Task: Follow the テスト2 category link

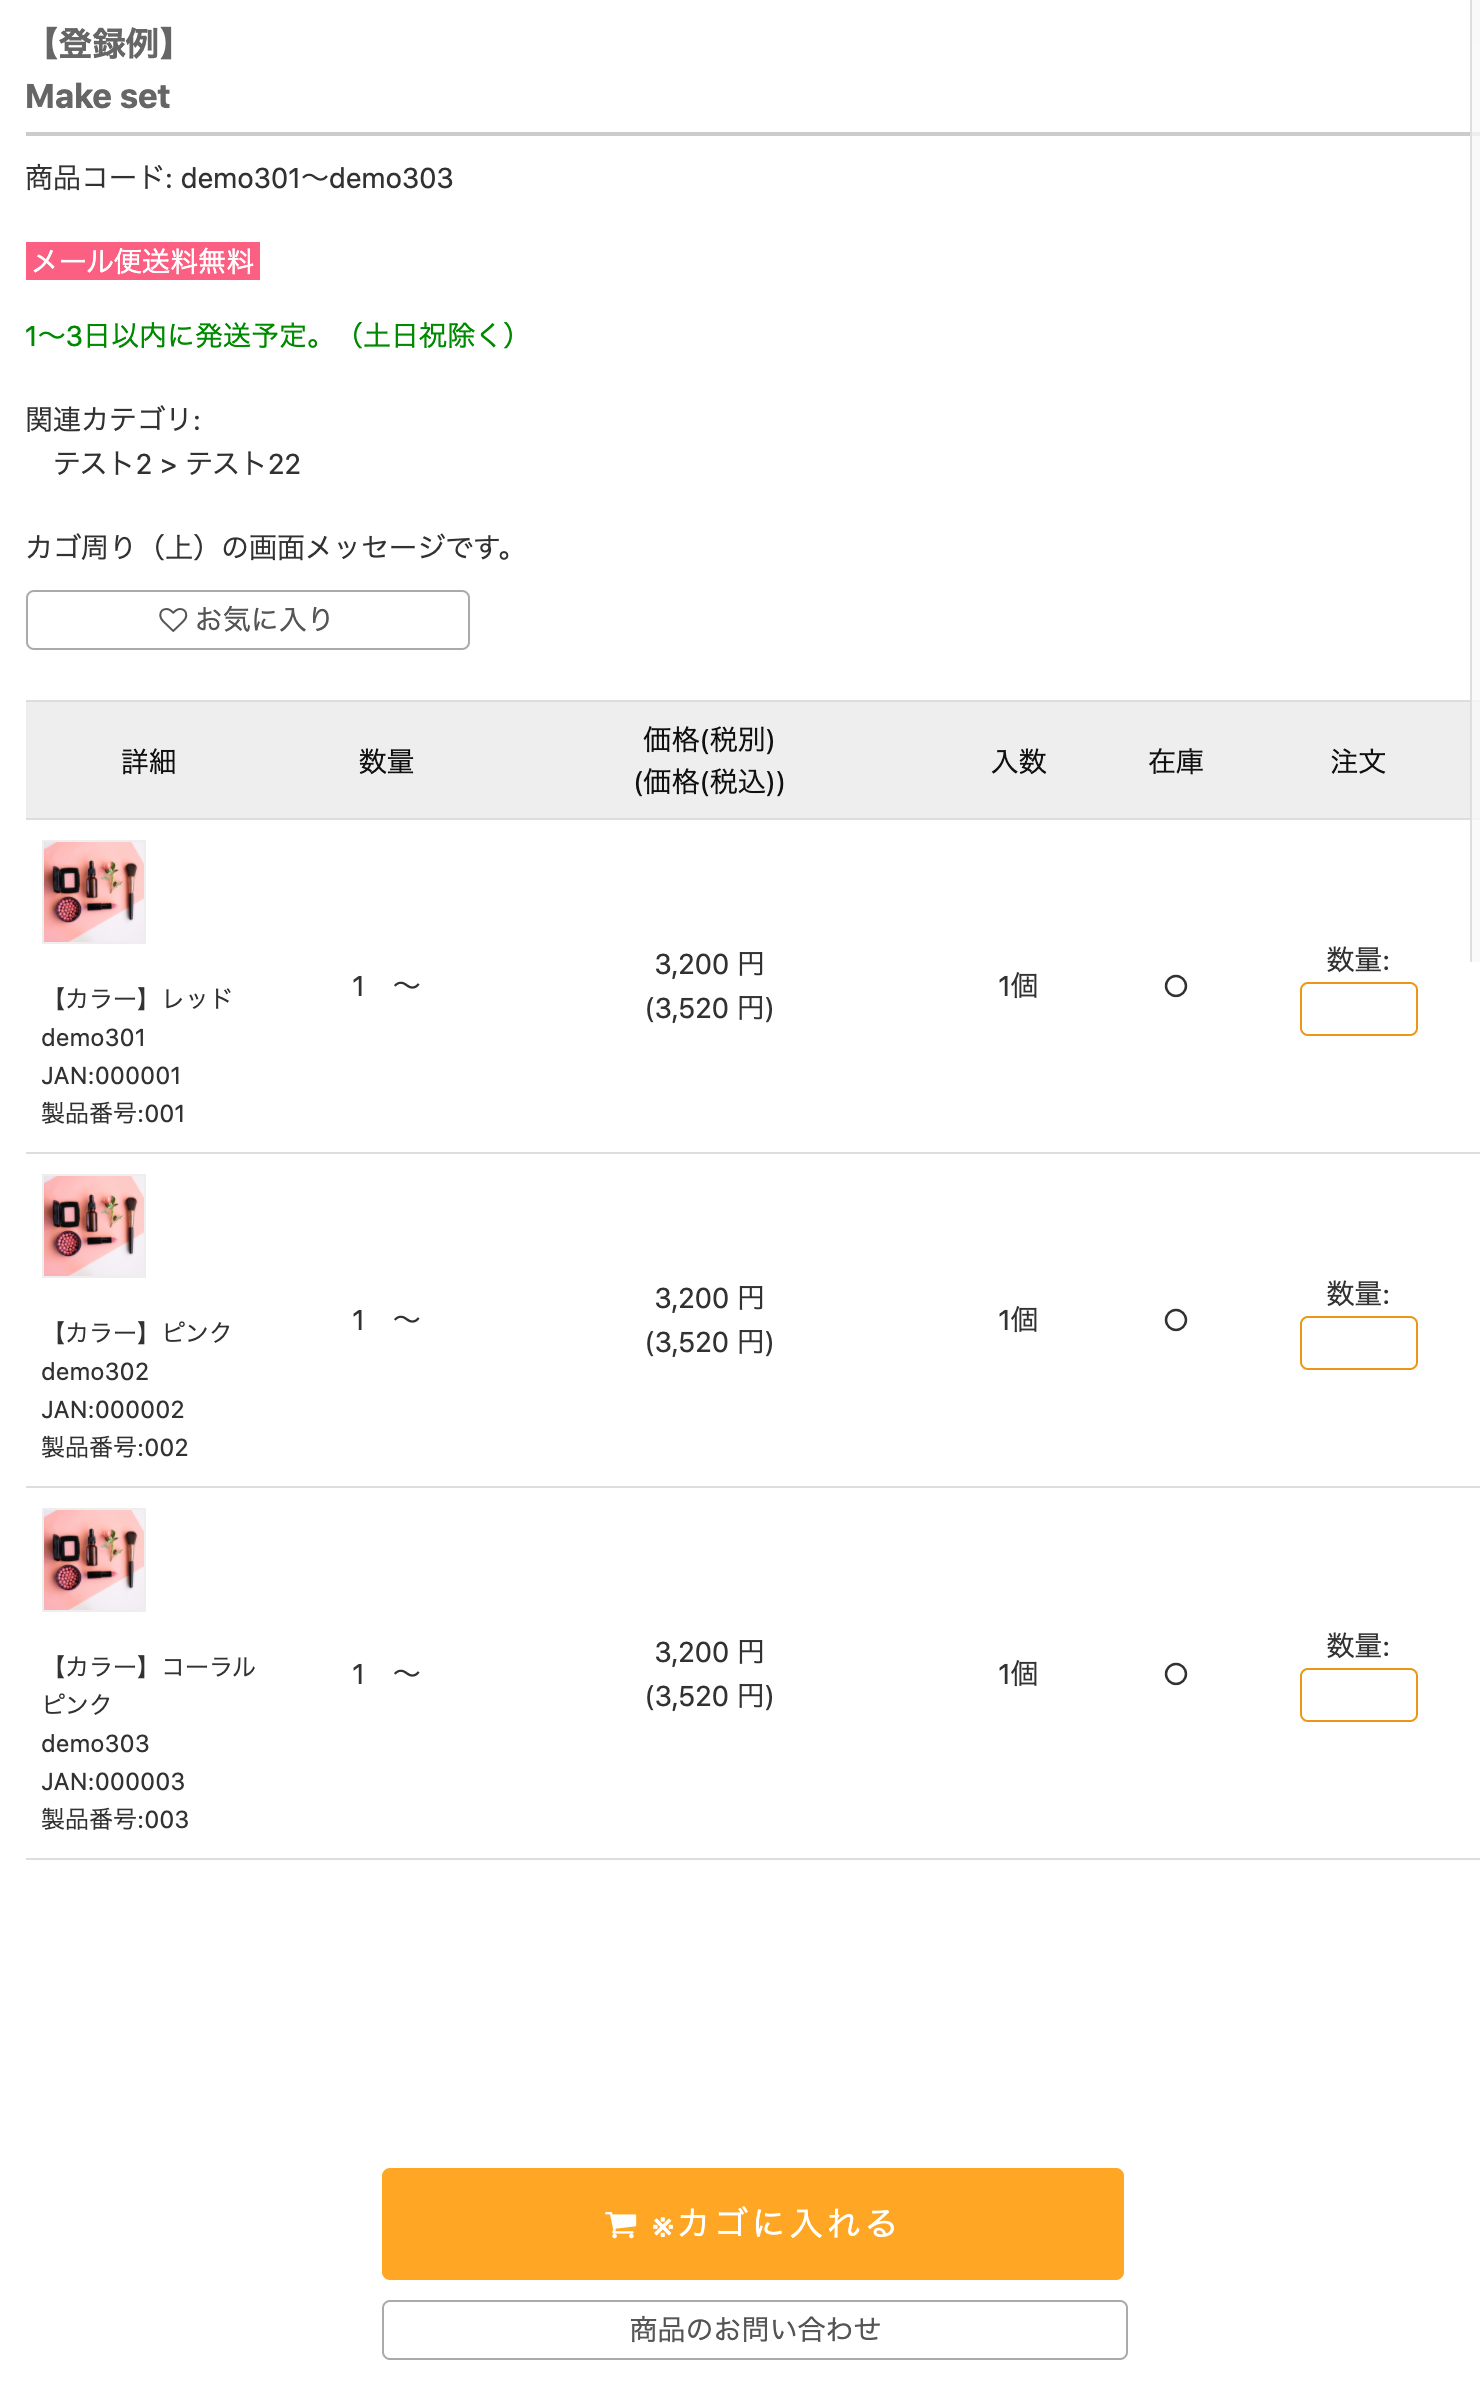Action: 102,464
